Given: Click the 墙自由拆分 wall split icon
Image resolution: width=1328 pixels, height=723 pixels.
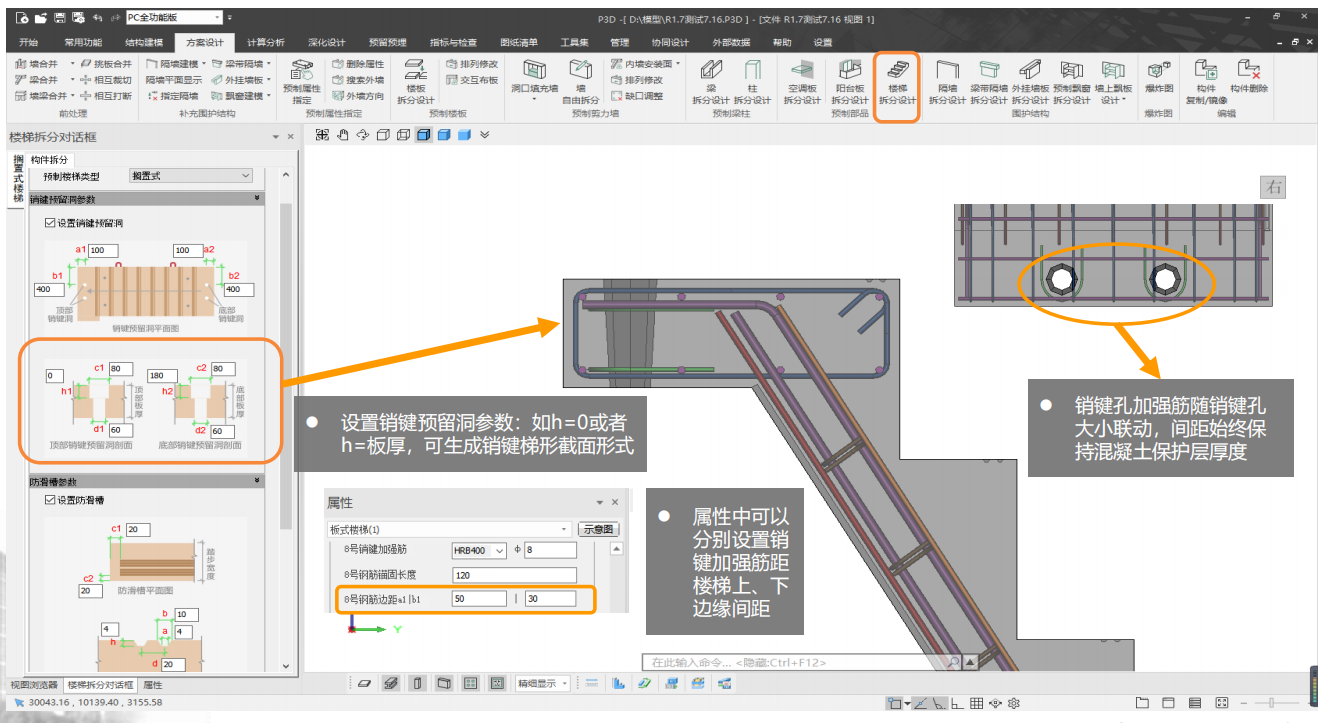Looking at the screenshot, I should (580, 80).
